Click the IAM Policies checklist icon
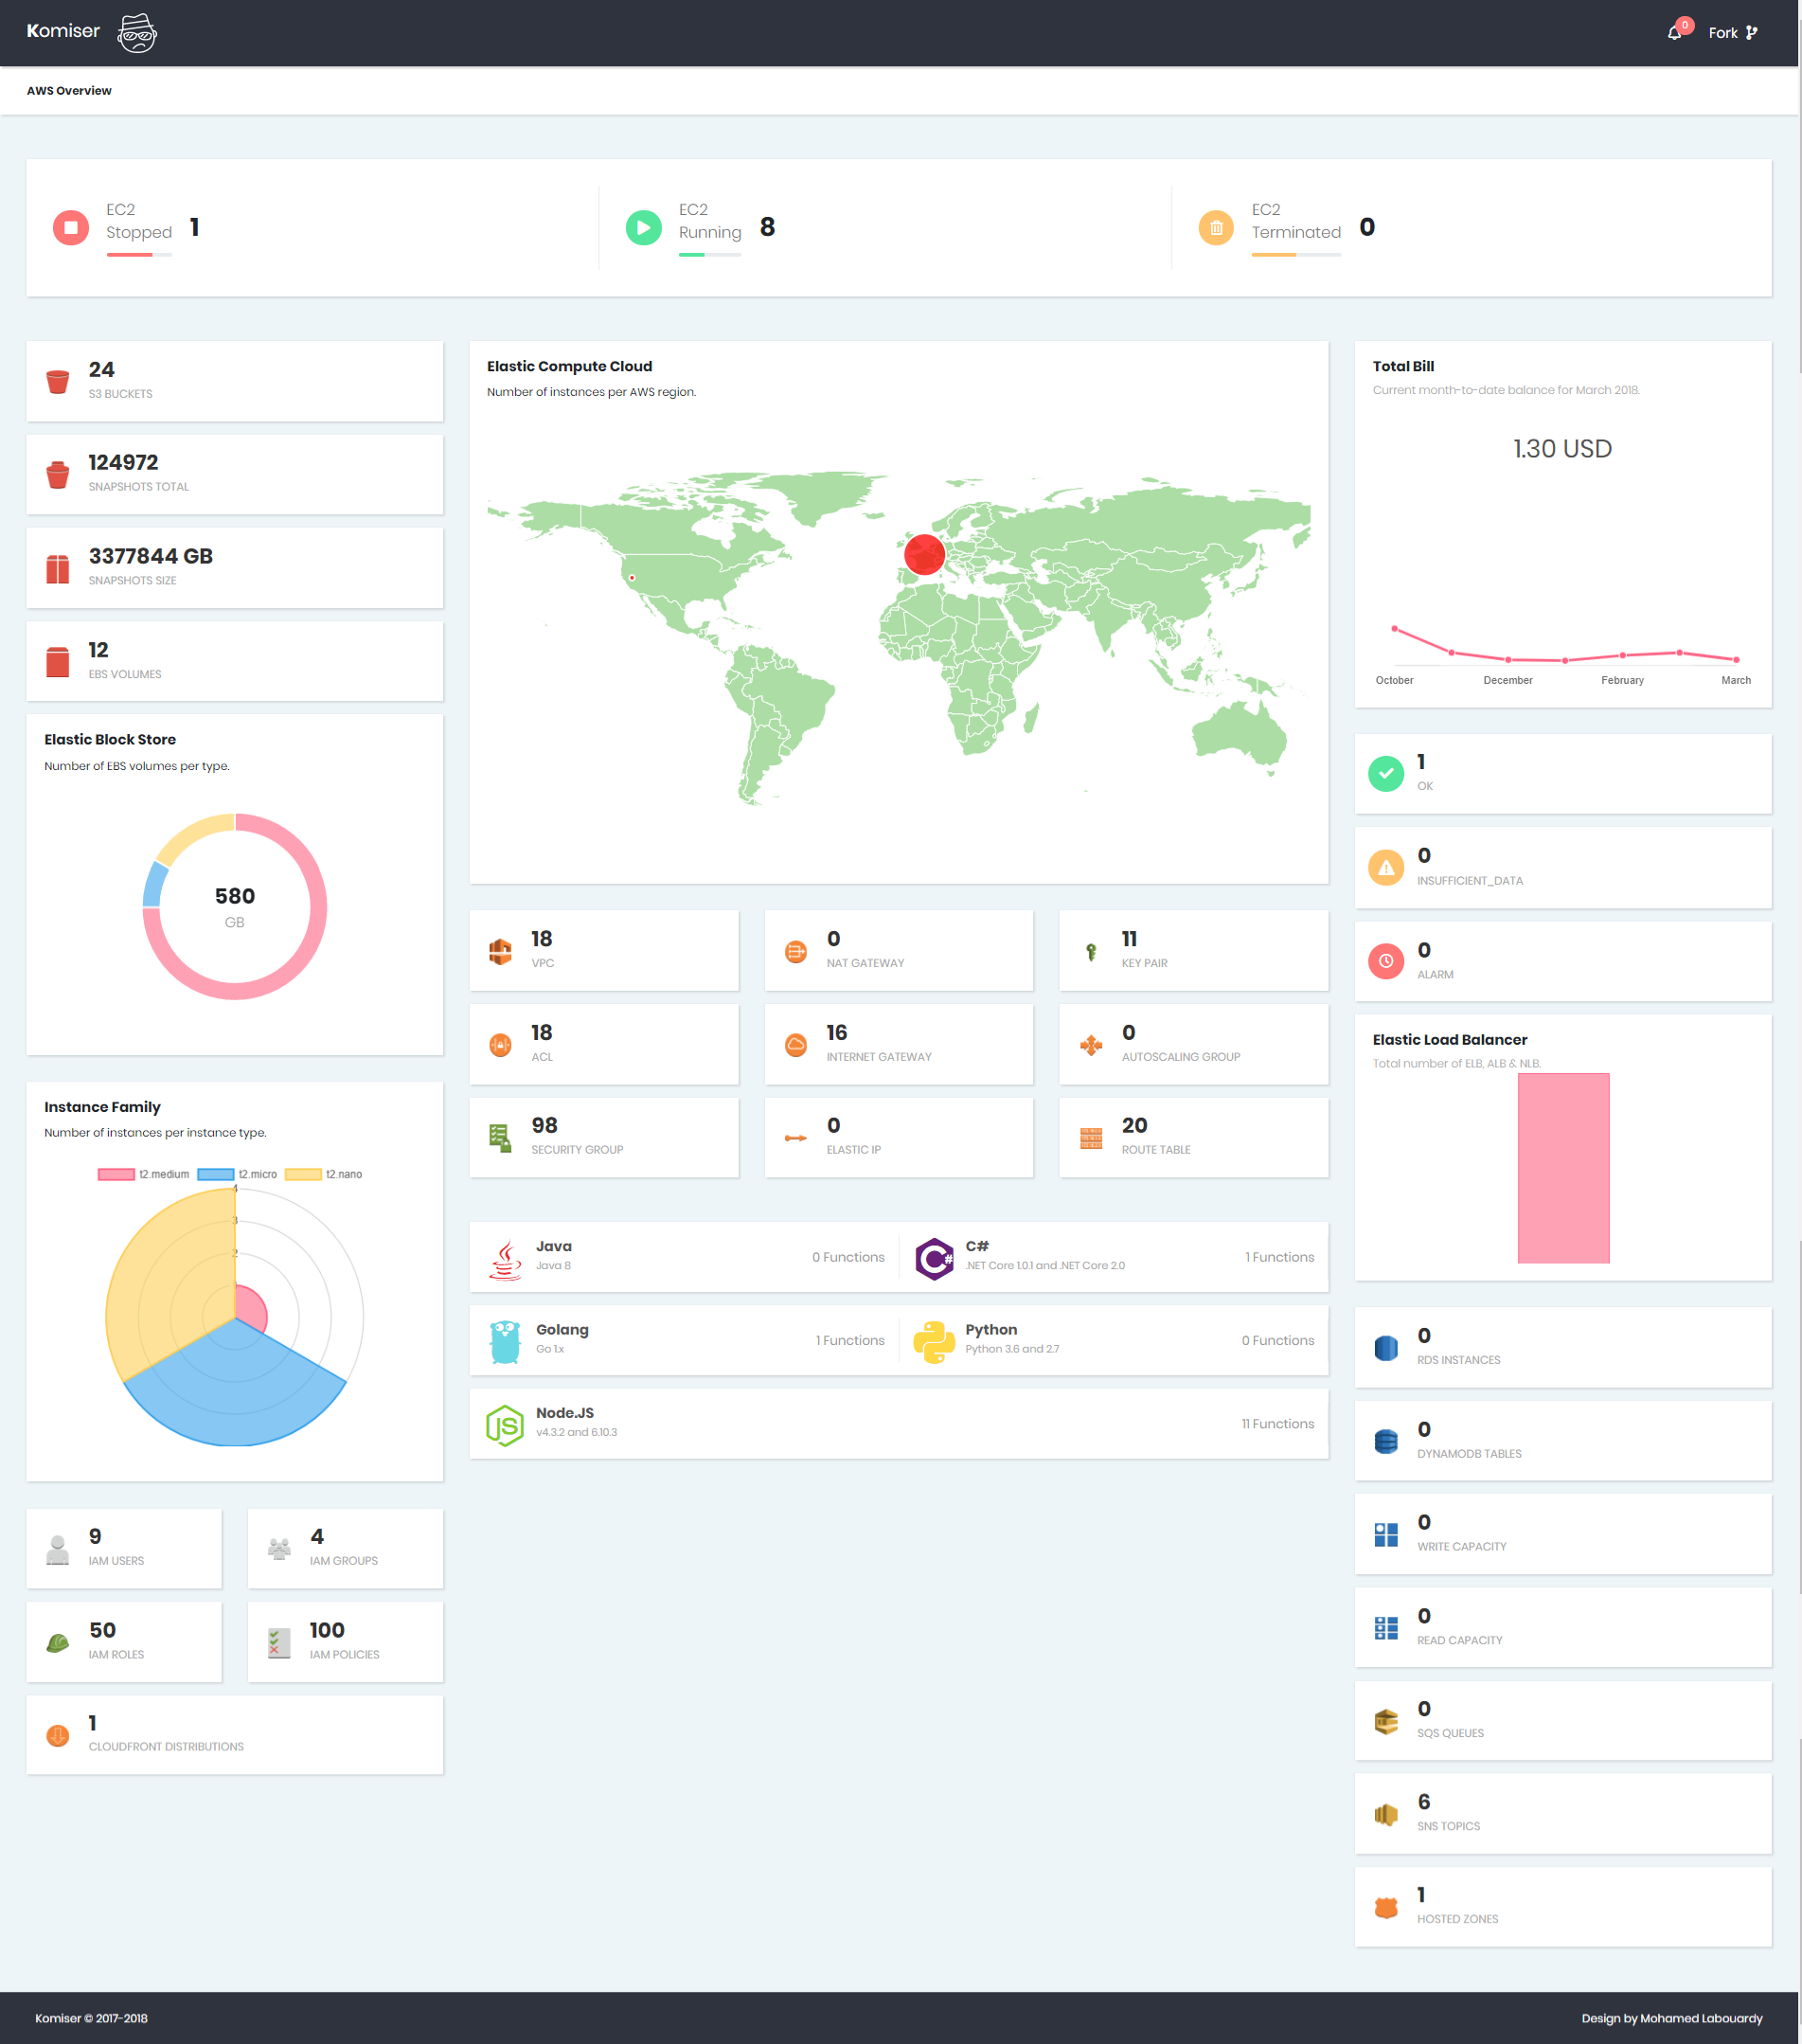Screen dimensions: 1802x2044 pyautogui.click(x=279, y=1643)
